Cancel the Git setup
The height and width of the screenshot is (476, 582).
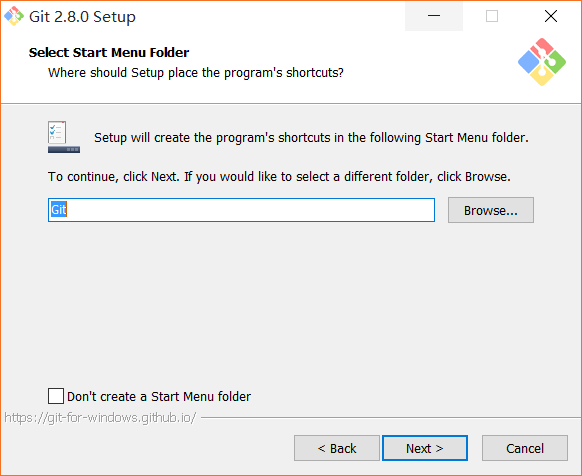pyautogui.click(x=525, y=448)
